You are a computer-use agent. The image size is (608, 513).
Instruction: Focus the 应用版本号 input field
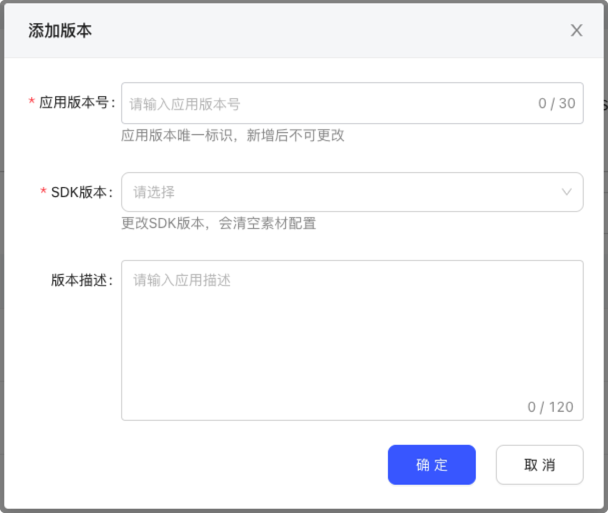352,103
